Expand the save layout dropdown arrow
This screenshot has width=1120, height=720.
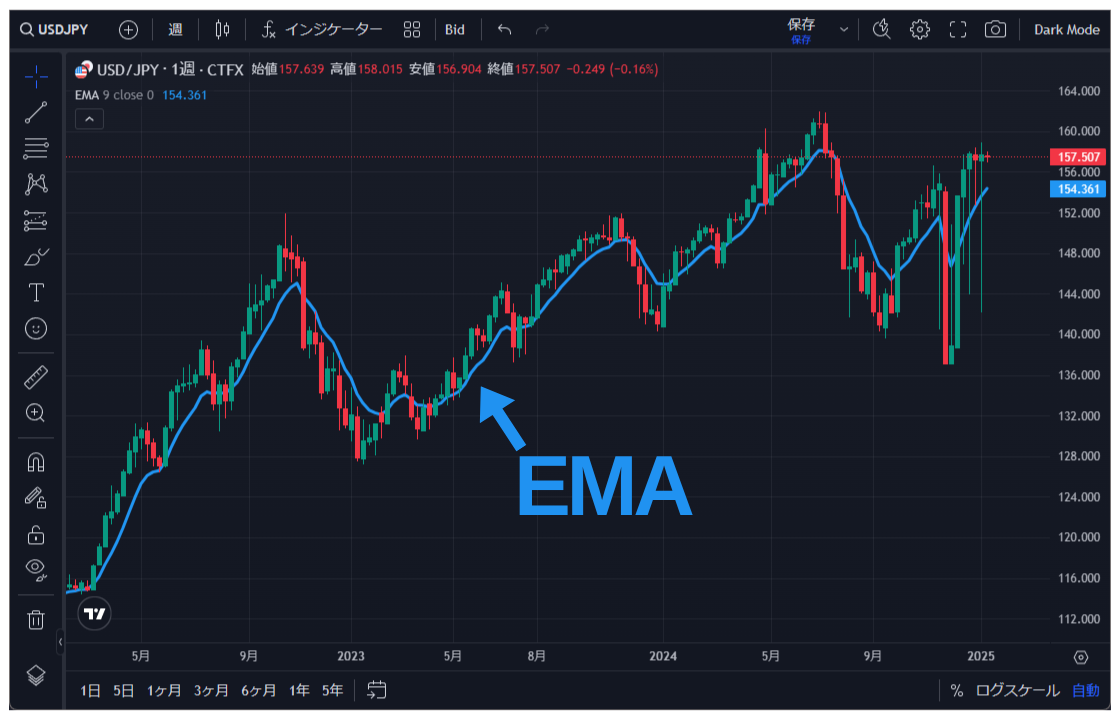point(844,30)
